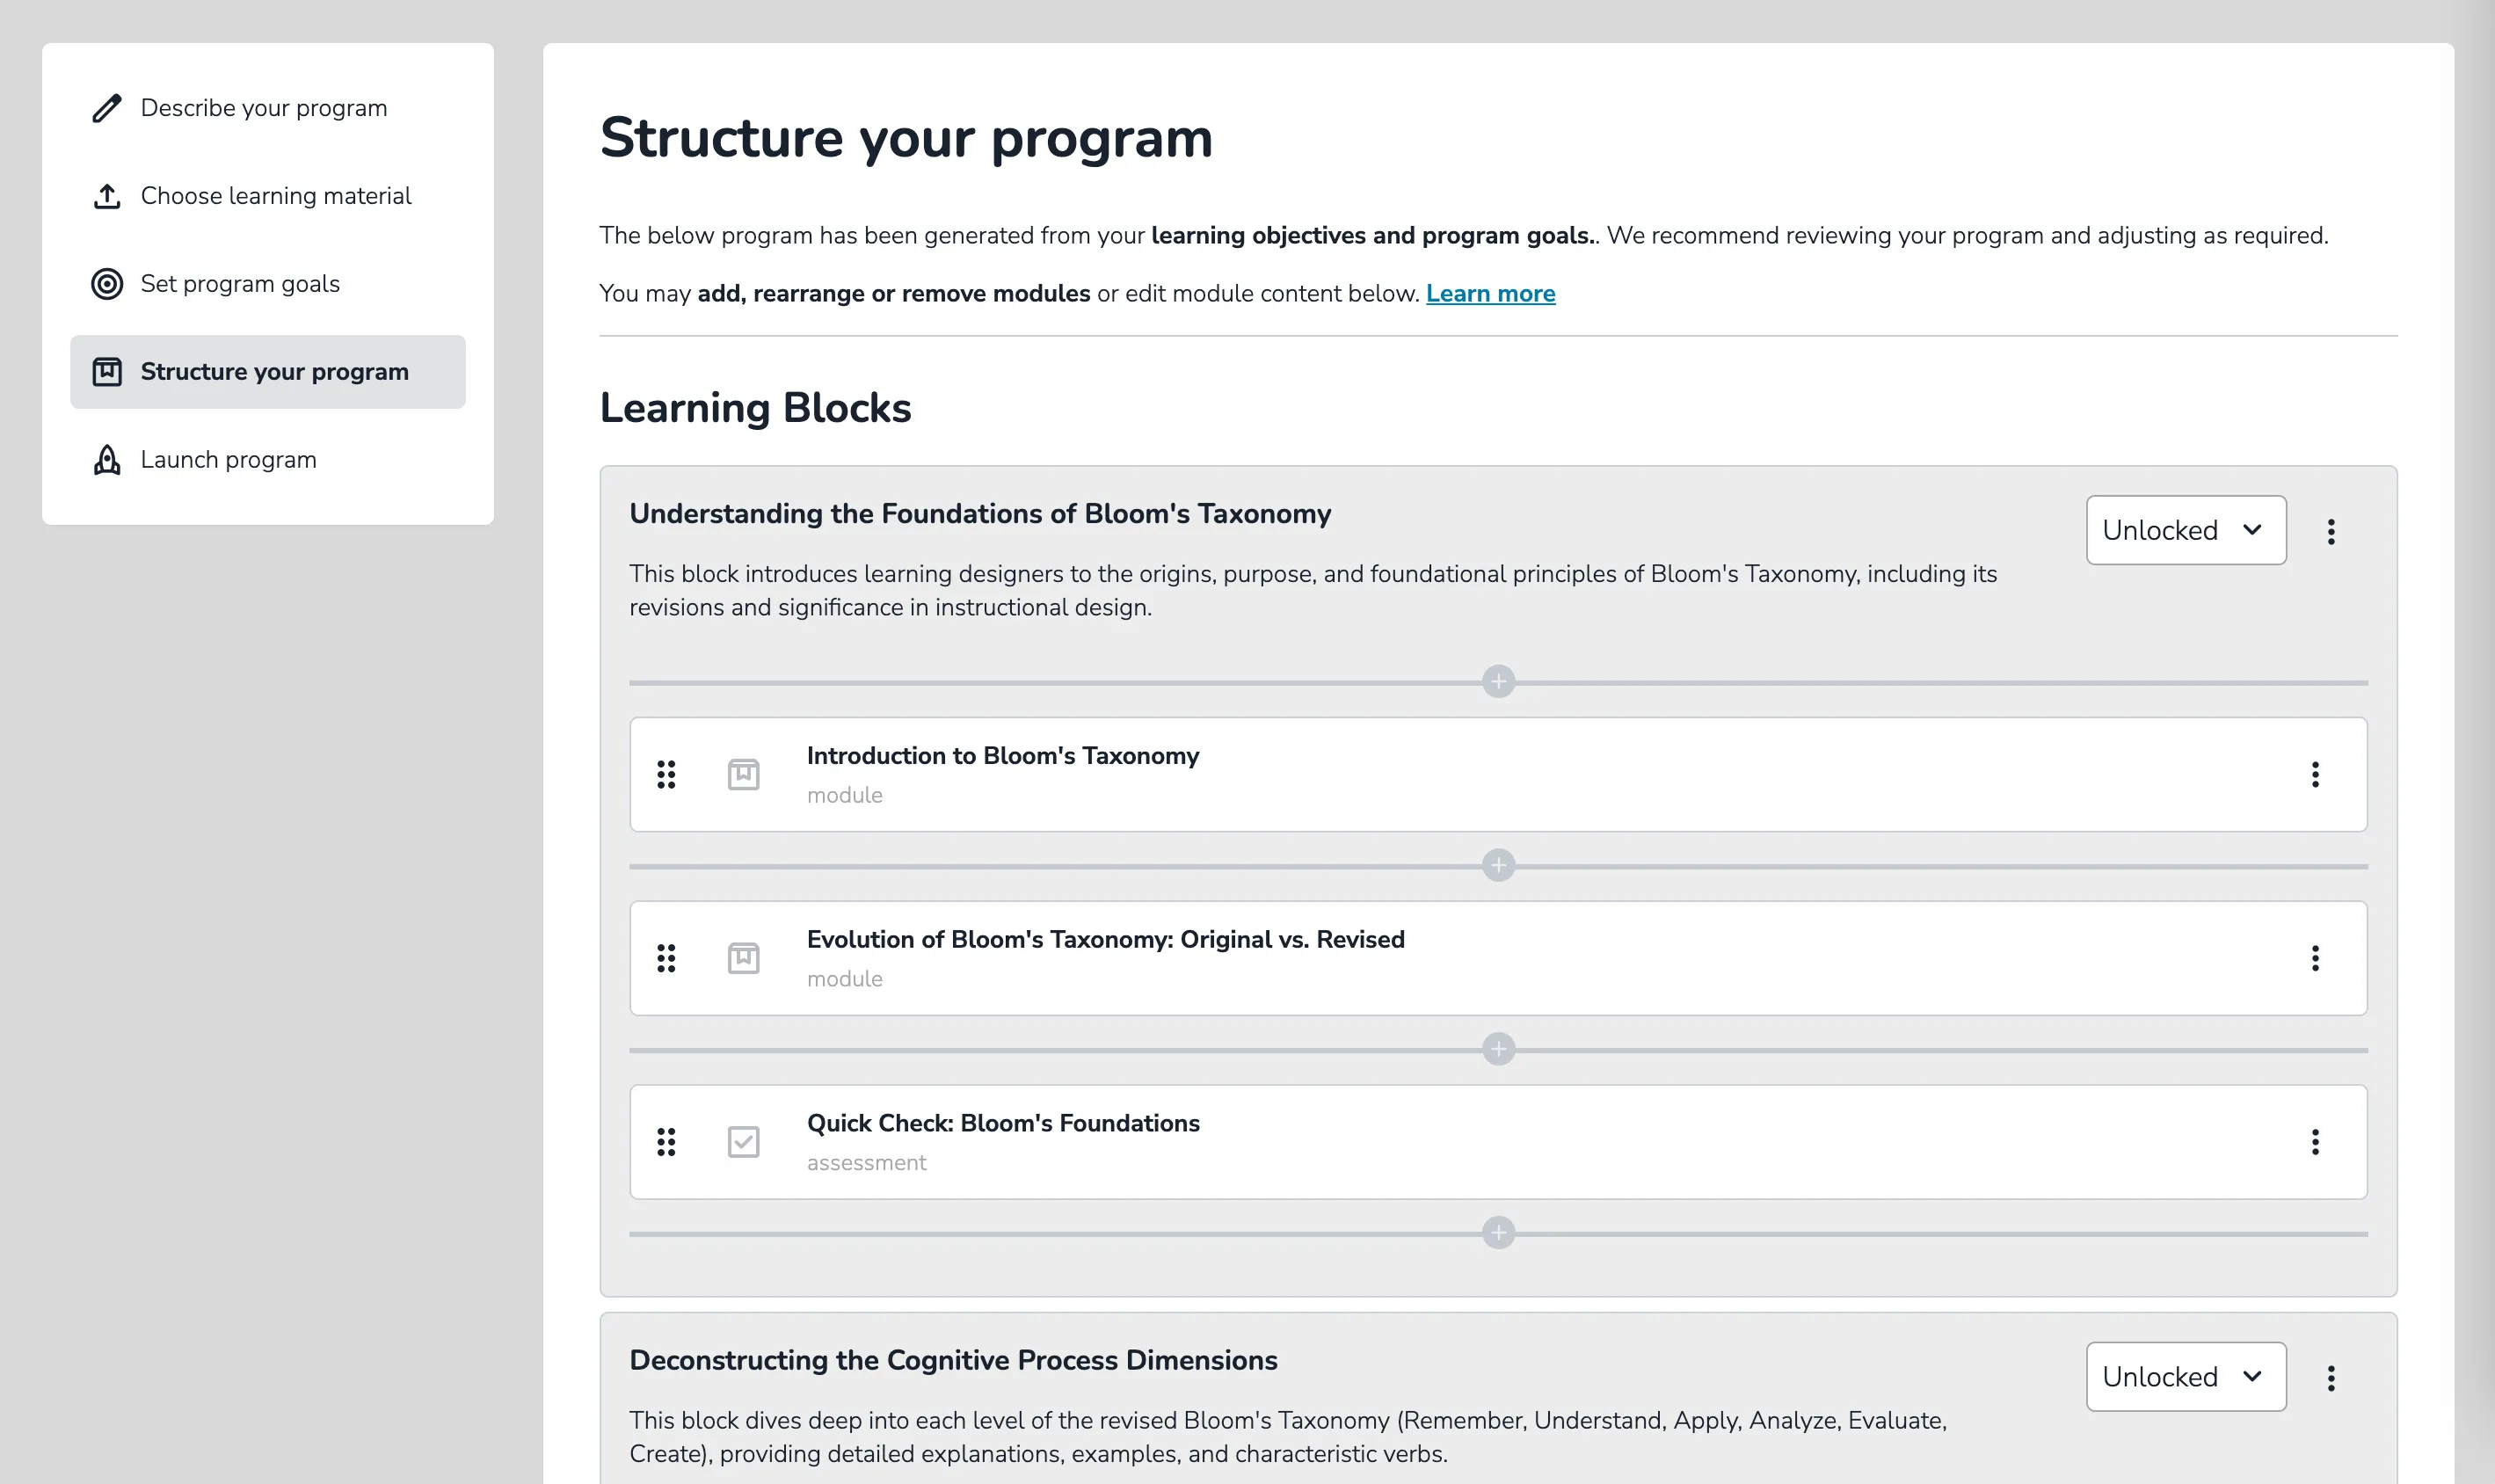This screenshot has width=2495, height=1484.
Task: Add item between Introduction and Evolution modules
Action: (1498, 865)
